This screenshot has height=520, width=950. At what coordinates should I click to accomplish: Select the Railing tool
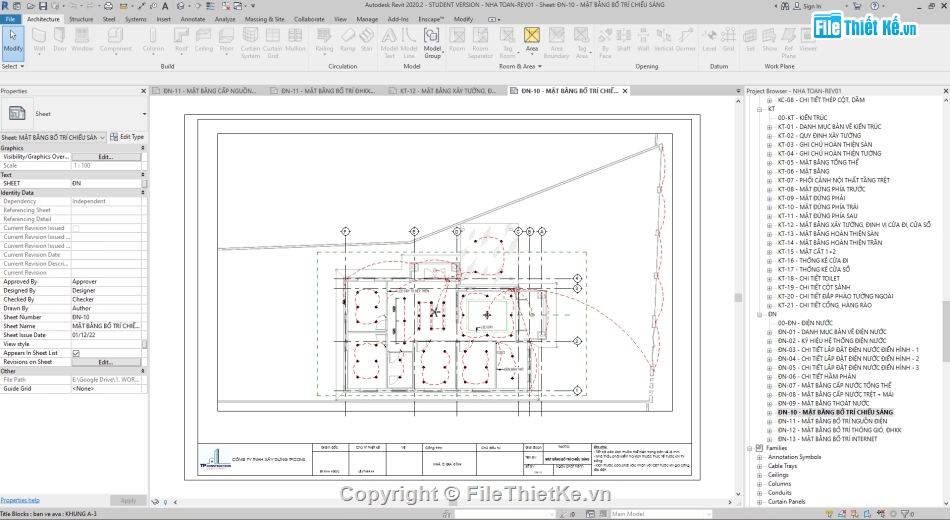[324, 40]
